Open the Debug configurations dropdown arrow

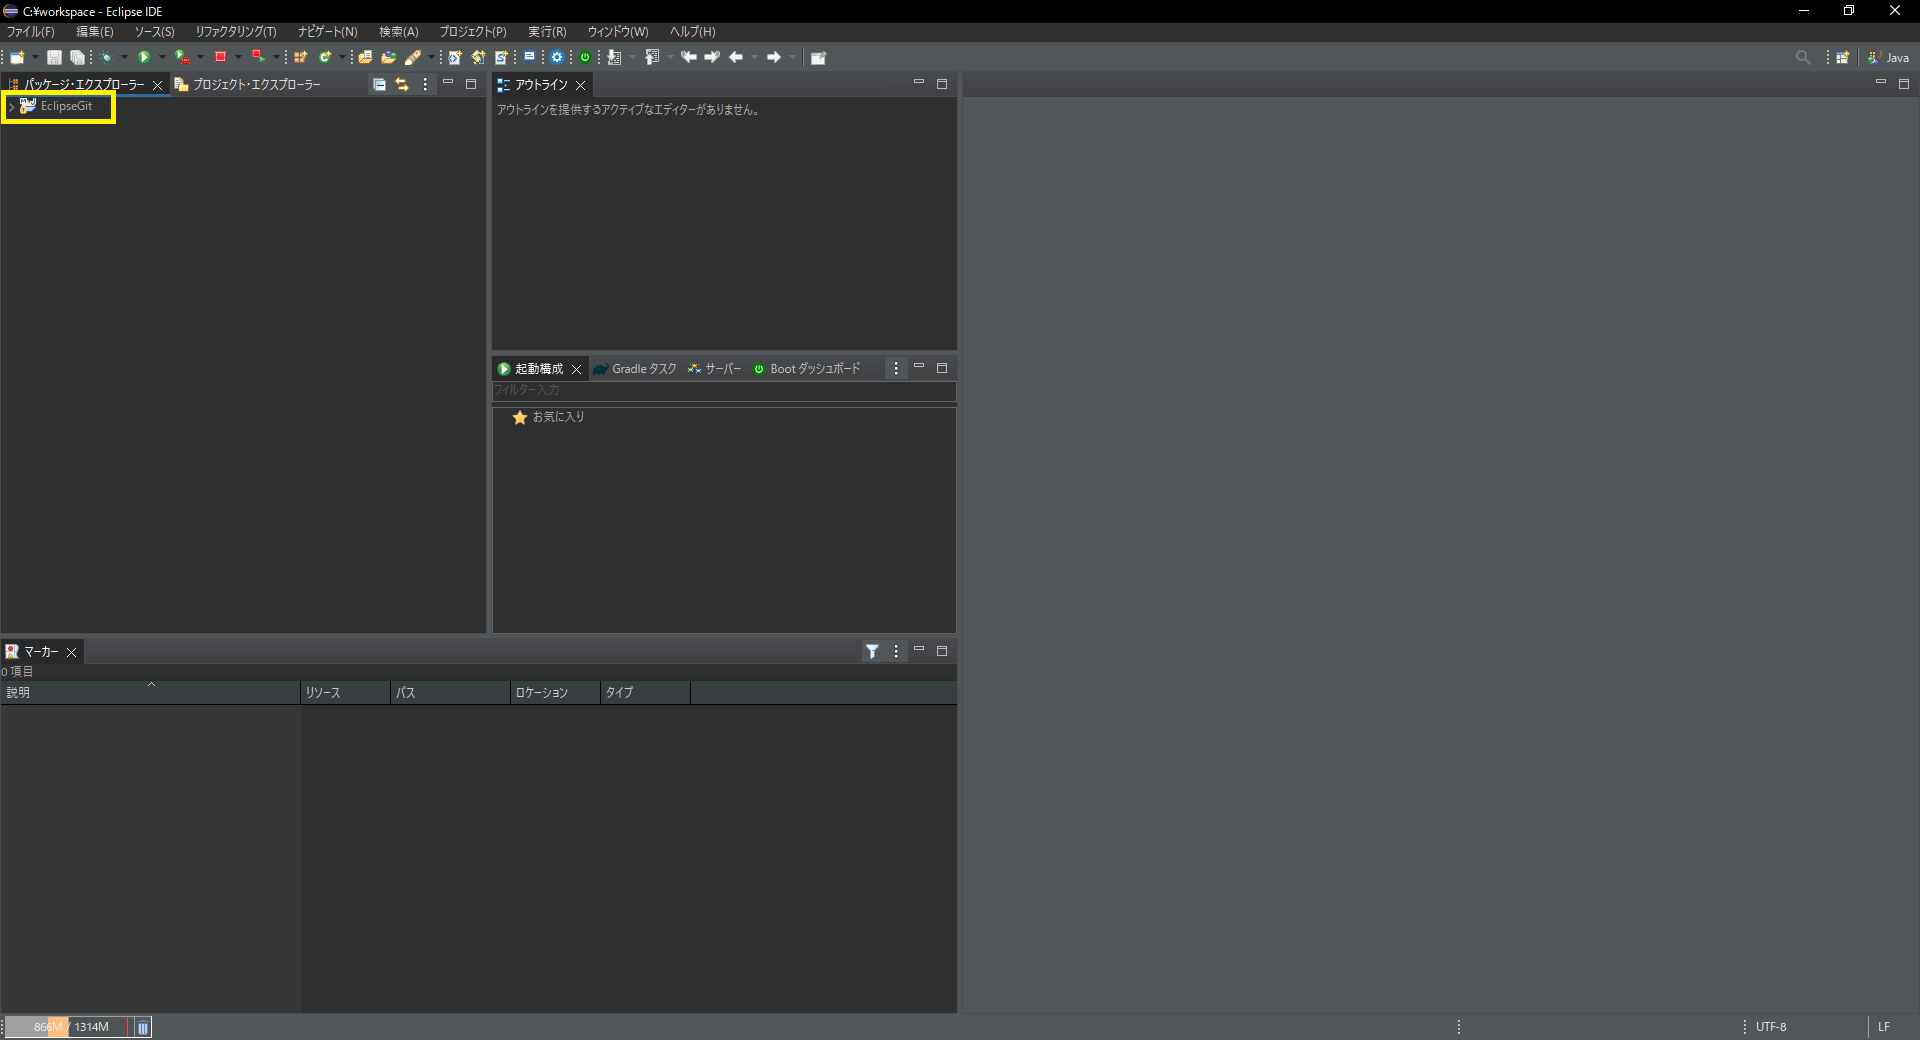124,57
